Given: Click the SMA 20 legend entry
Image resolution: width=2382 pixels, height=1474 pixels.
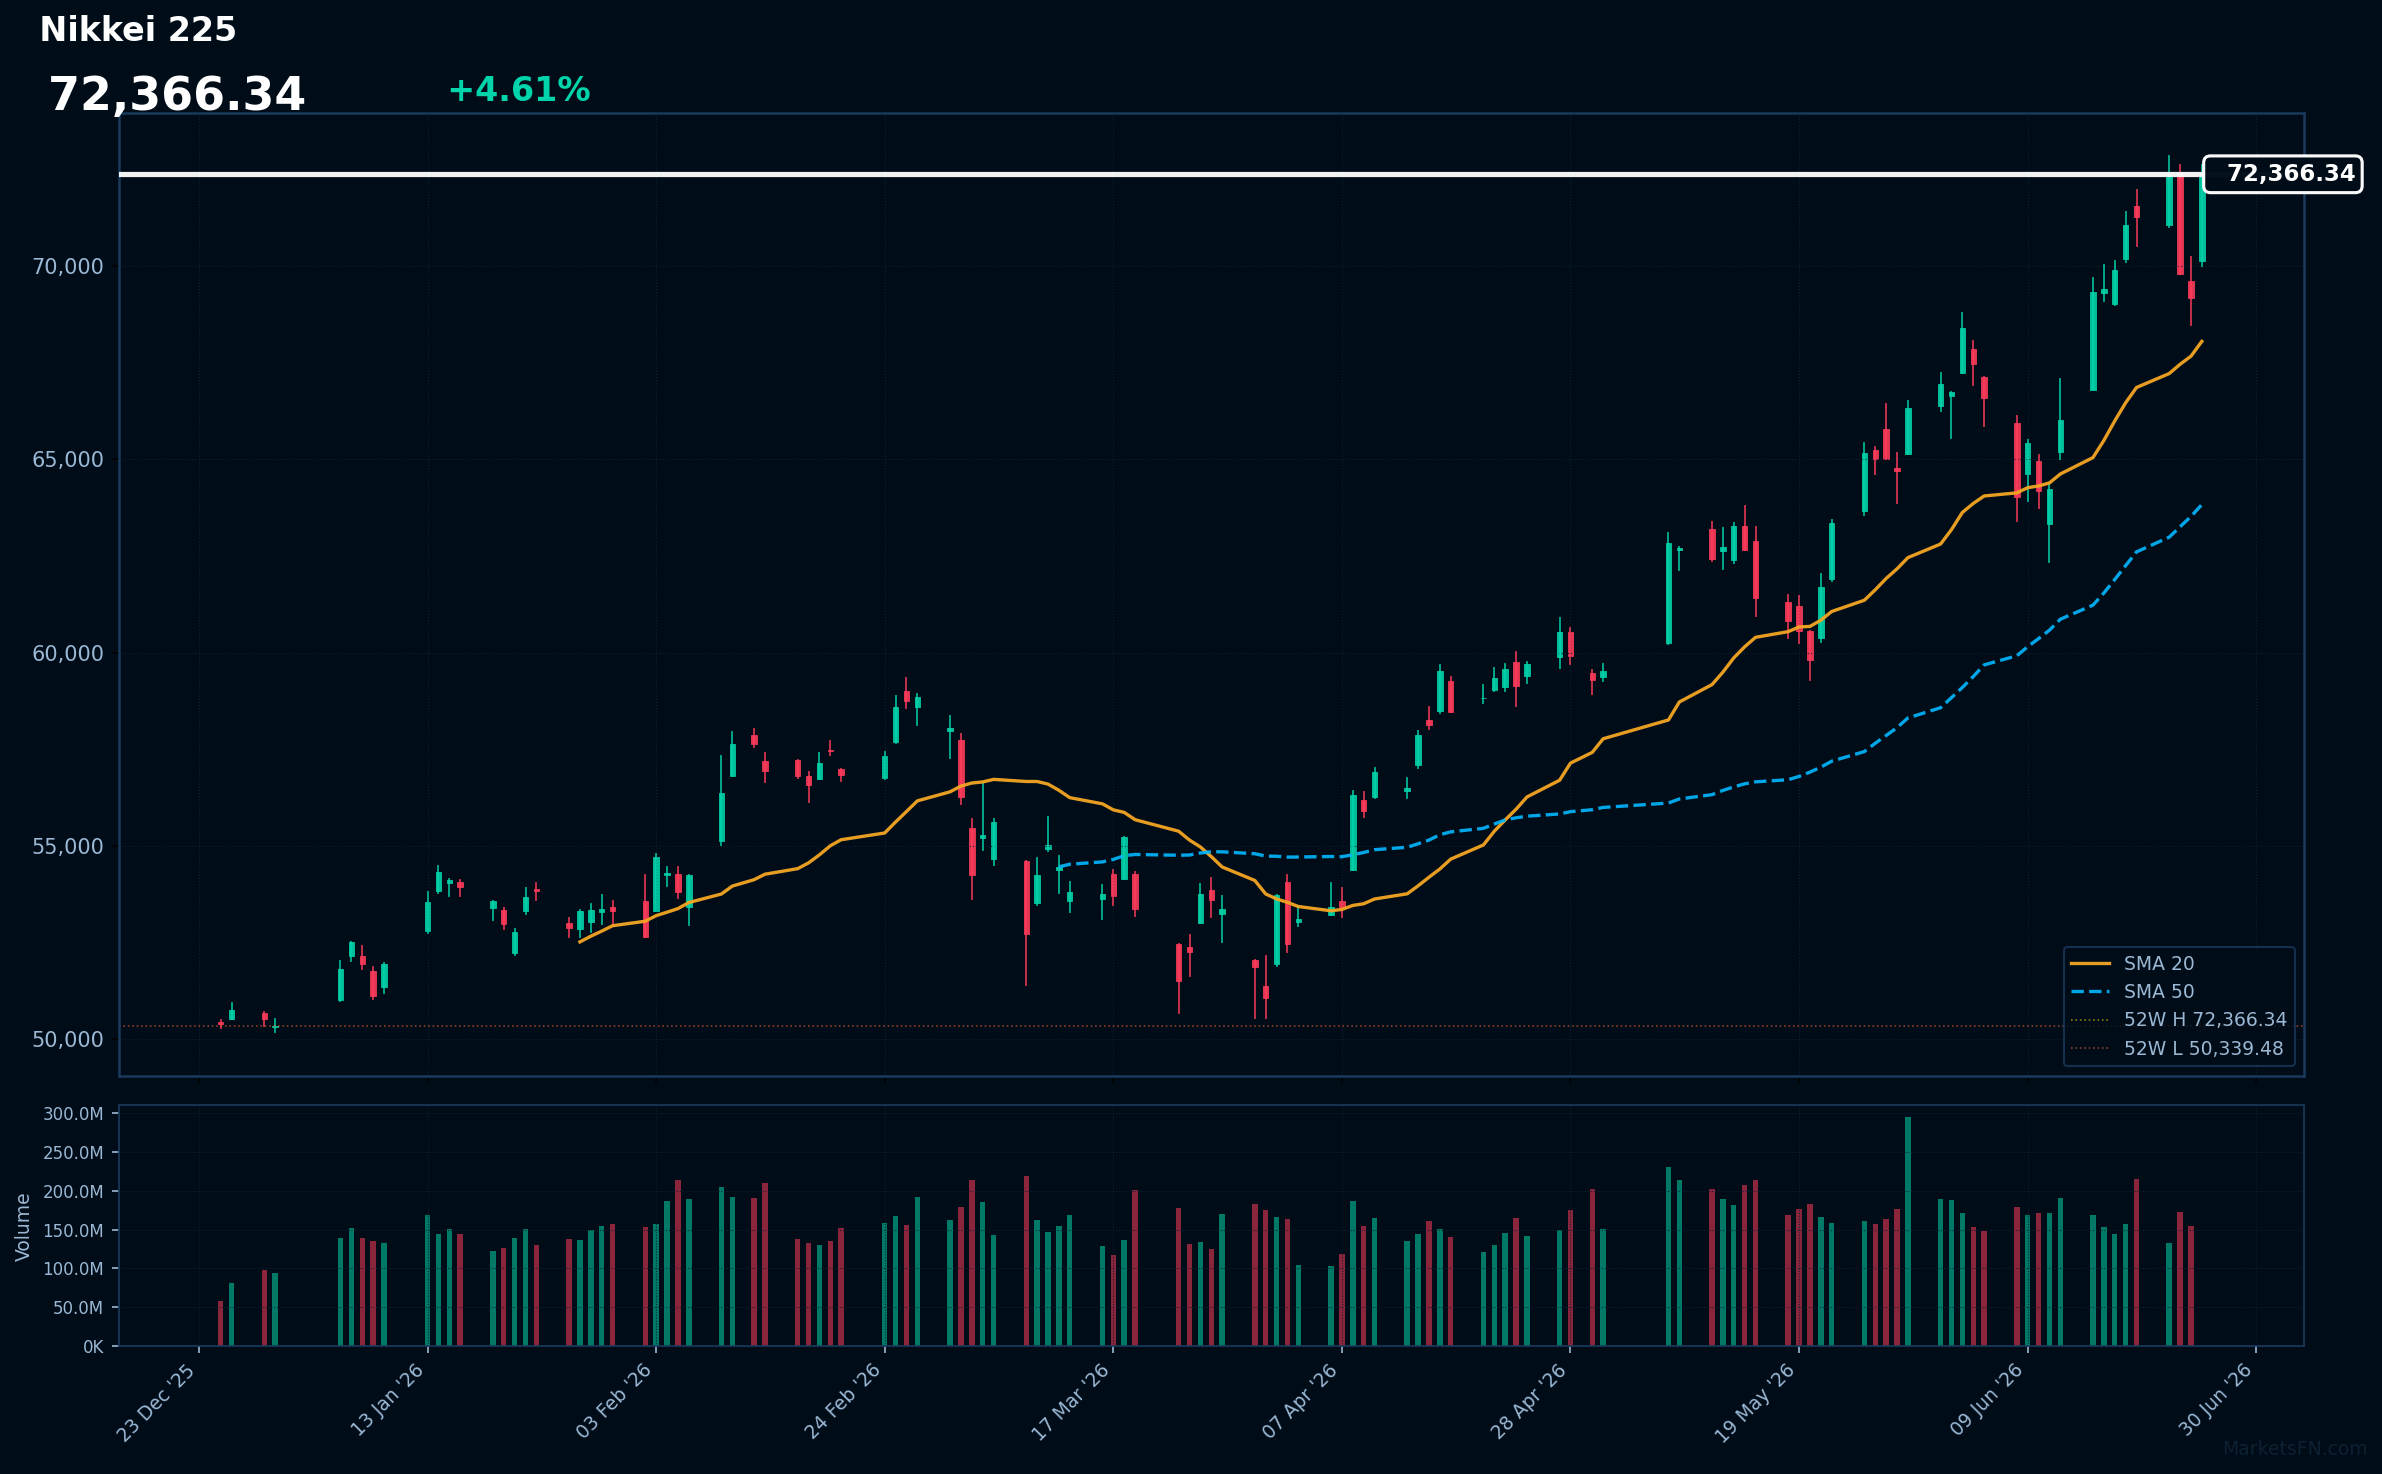Looking at the screenshot, I should pyautogui.click(x=2132, y=964).
